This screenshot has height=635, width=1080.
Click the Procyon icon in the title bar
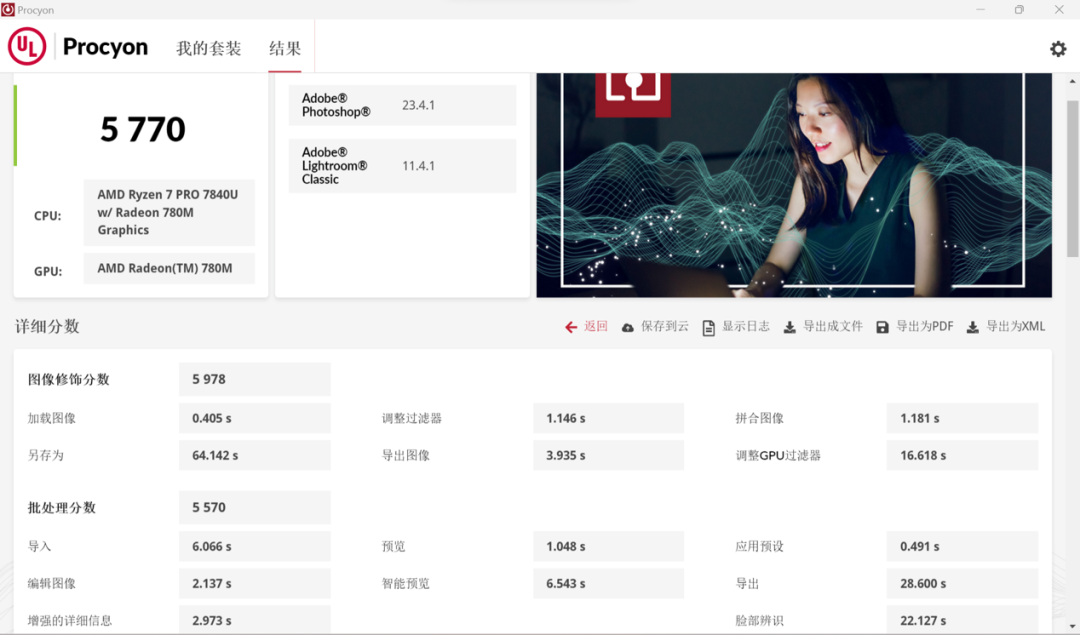point(8,10)
